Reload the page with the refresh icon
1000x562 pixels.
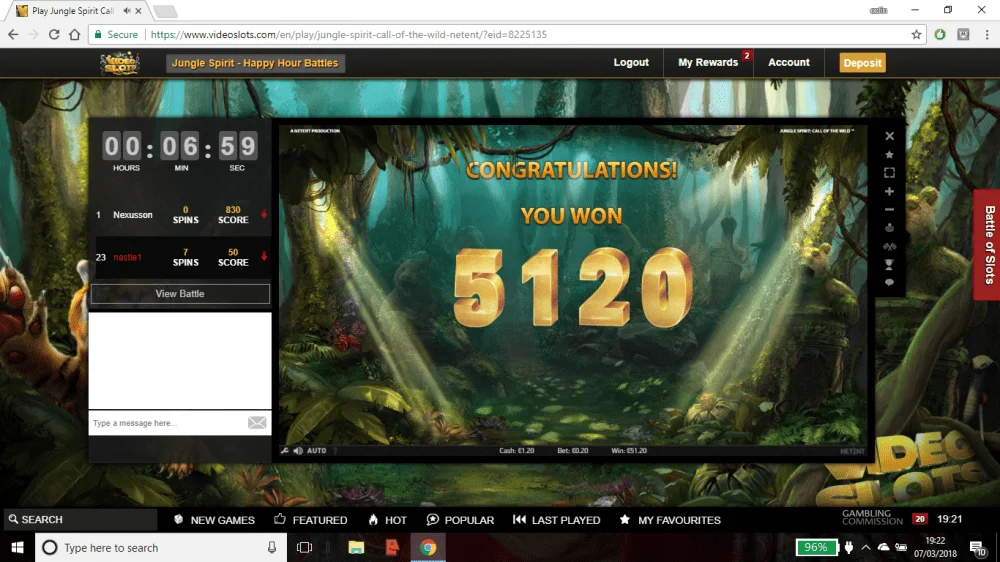click(x=54, y=34)
